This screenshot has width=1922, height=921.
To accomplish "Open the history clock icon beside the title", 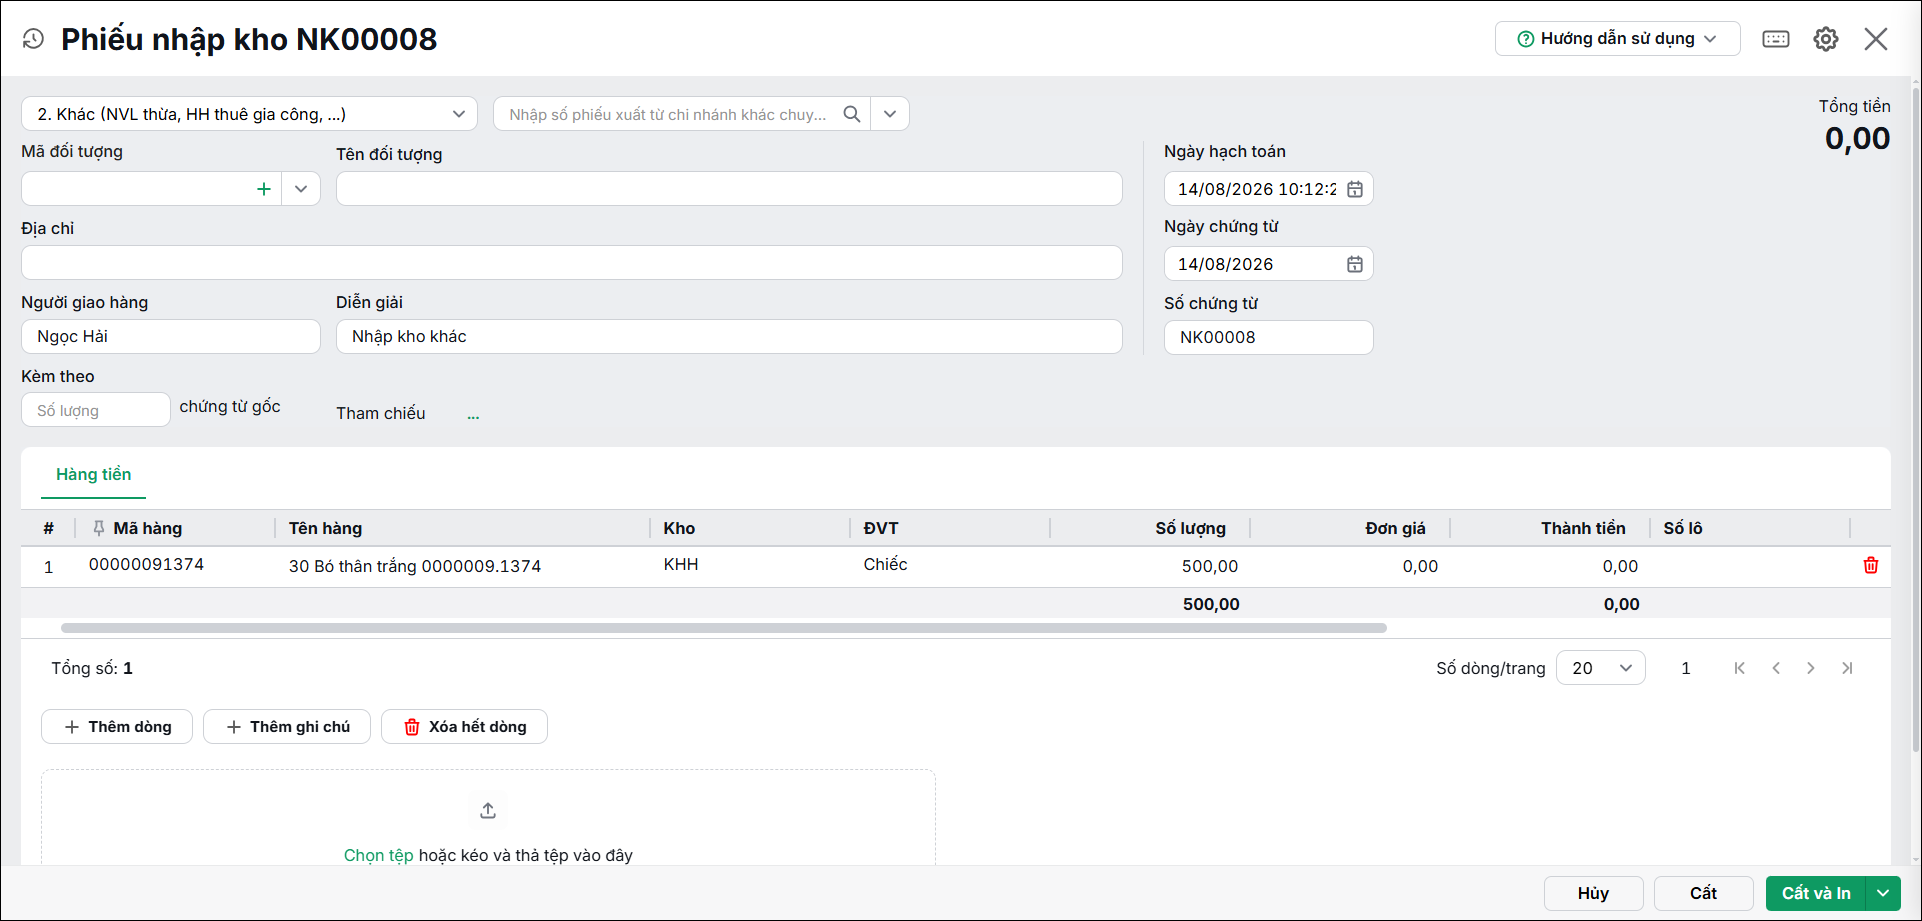I will [33, 39].
